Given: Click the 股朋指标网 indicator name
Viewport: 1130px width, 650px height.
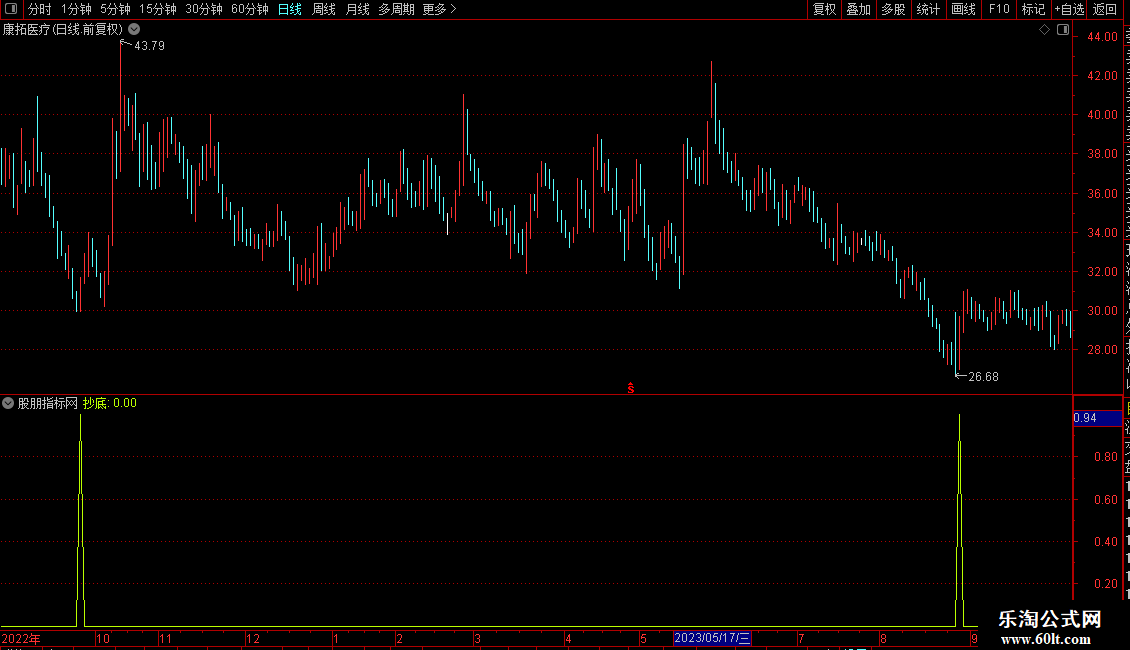Looking at the screenshot, I should point(48,403).
